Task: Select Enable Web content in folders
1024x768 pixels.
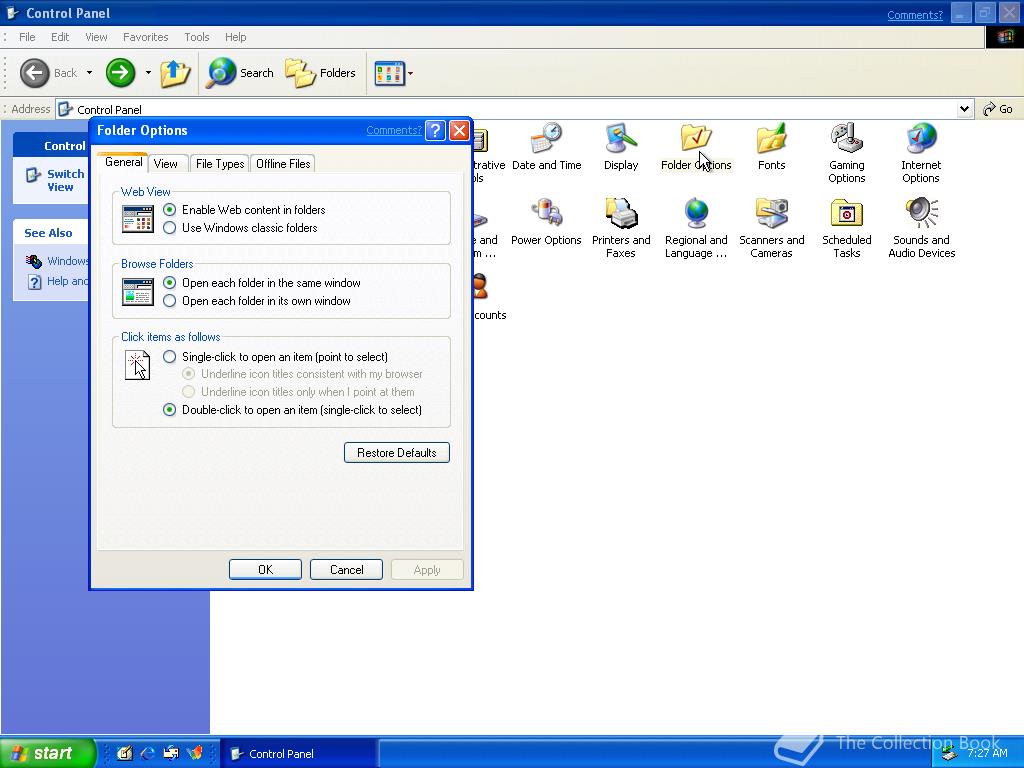Action: [x=170, y=210]
